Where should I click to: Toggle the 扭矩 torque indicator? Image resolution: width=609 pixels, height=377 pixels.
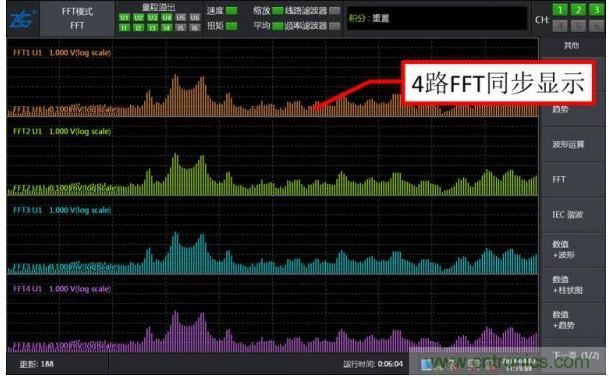point(231,26)
